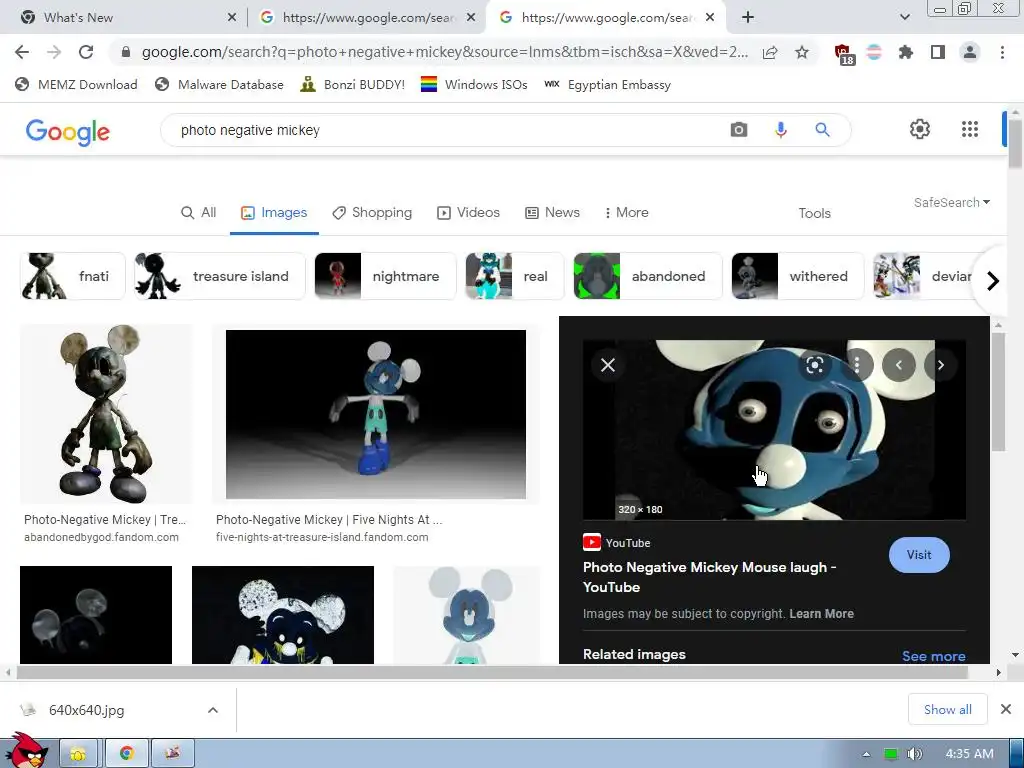Image resolution: width=1024 pixels, height=768 pixels.
Task: Show previous image in preview panel
Action: [x=899, y=365]
